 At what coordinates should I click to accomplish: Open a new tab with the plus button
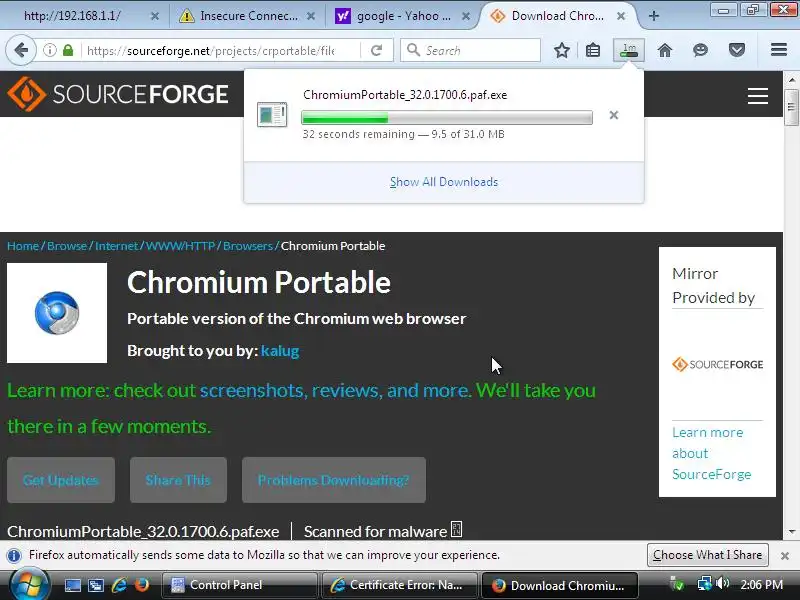(x=654, y=16)
